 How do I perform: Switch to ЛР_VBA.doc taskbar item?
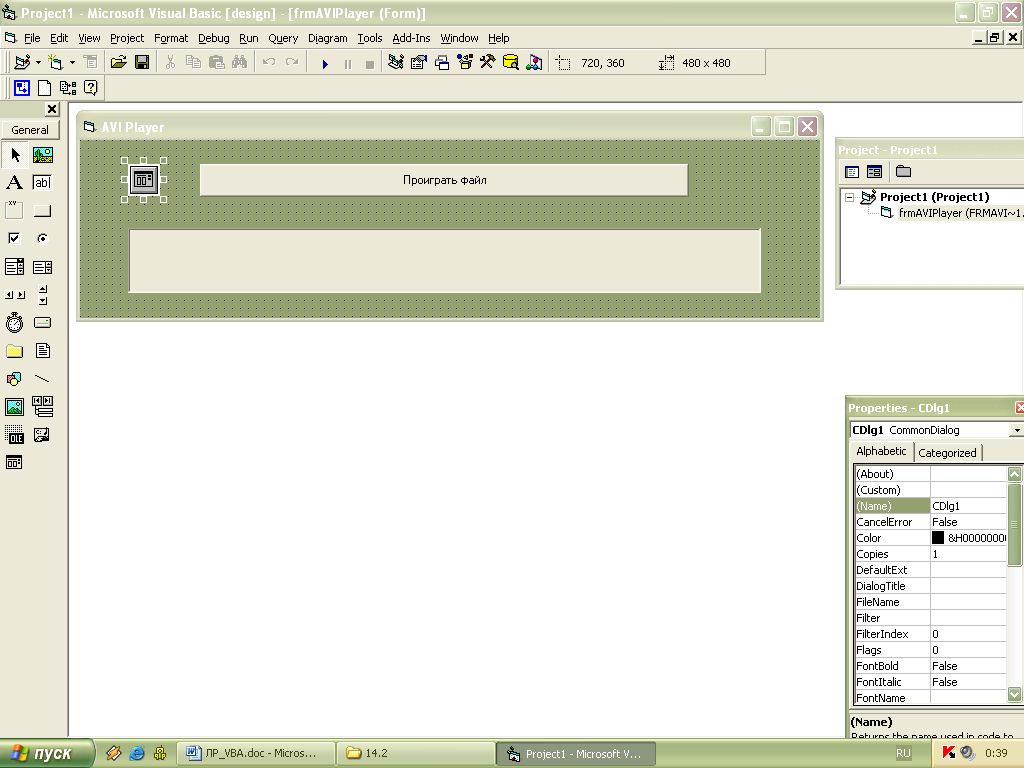tap(255, 753)
